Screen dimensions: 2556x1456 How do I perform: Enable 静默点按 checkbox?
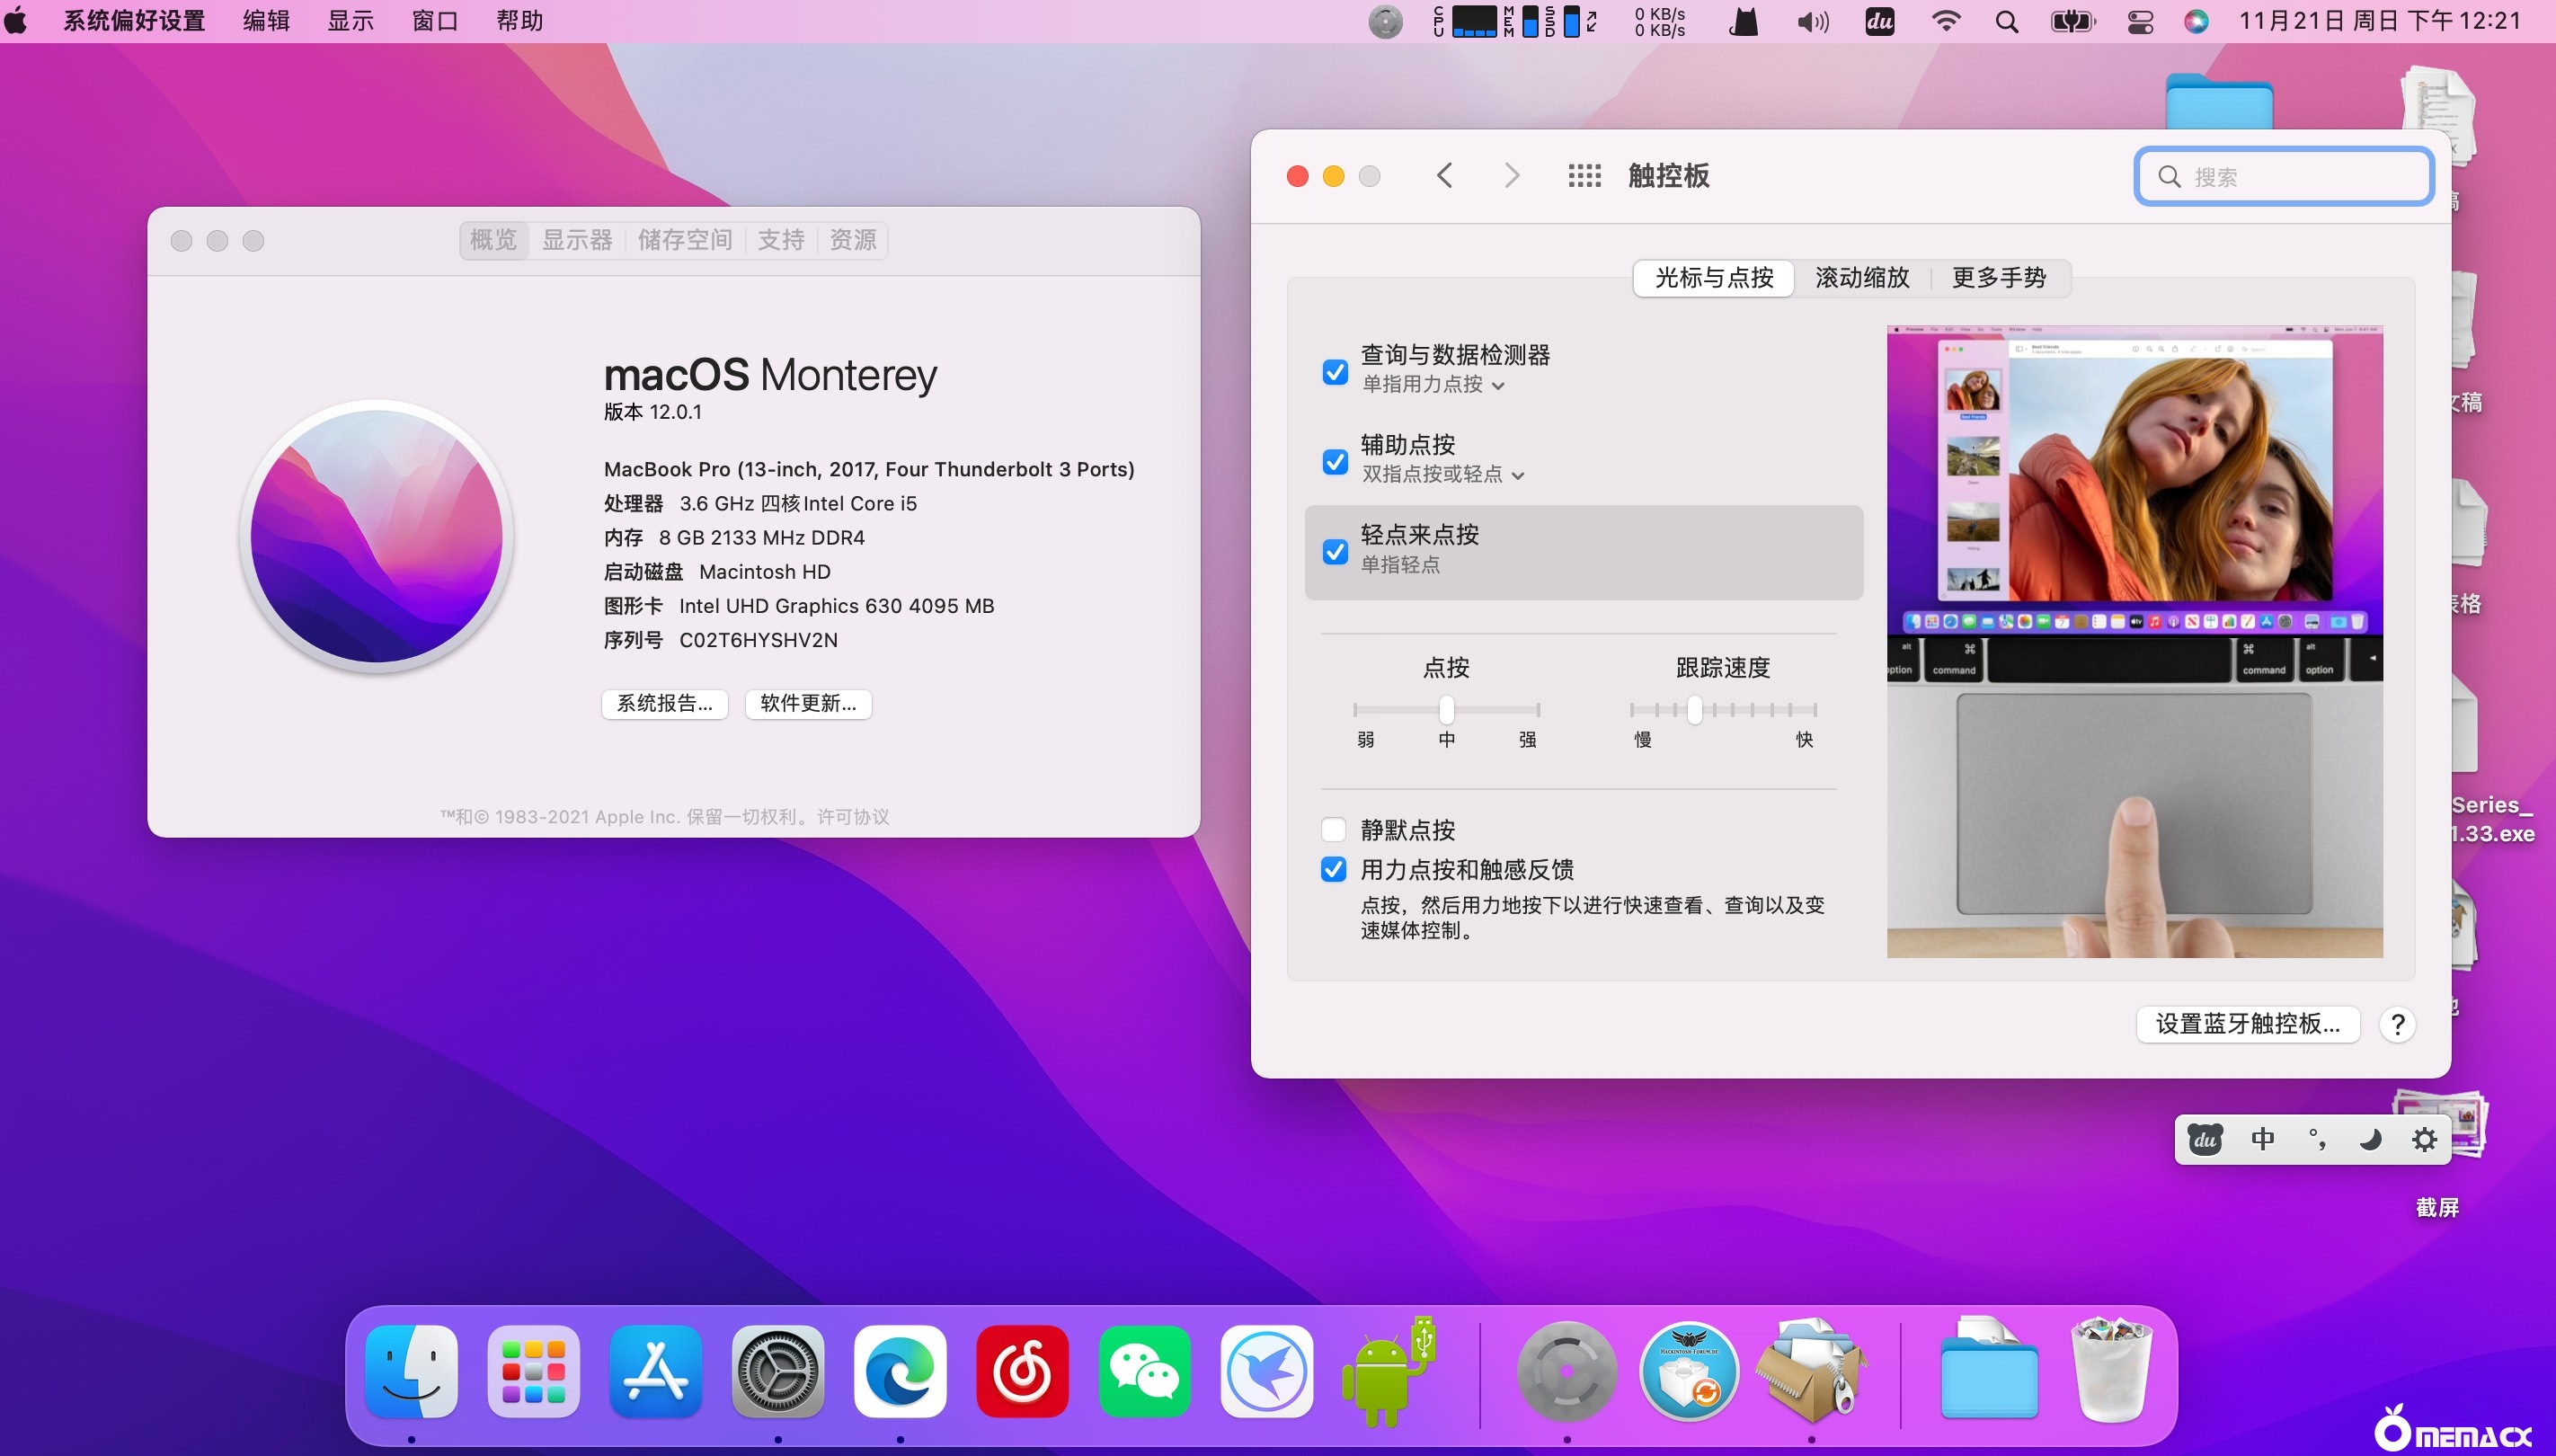tap(1334, 829)
